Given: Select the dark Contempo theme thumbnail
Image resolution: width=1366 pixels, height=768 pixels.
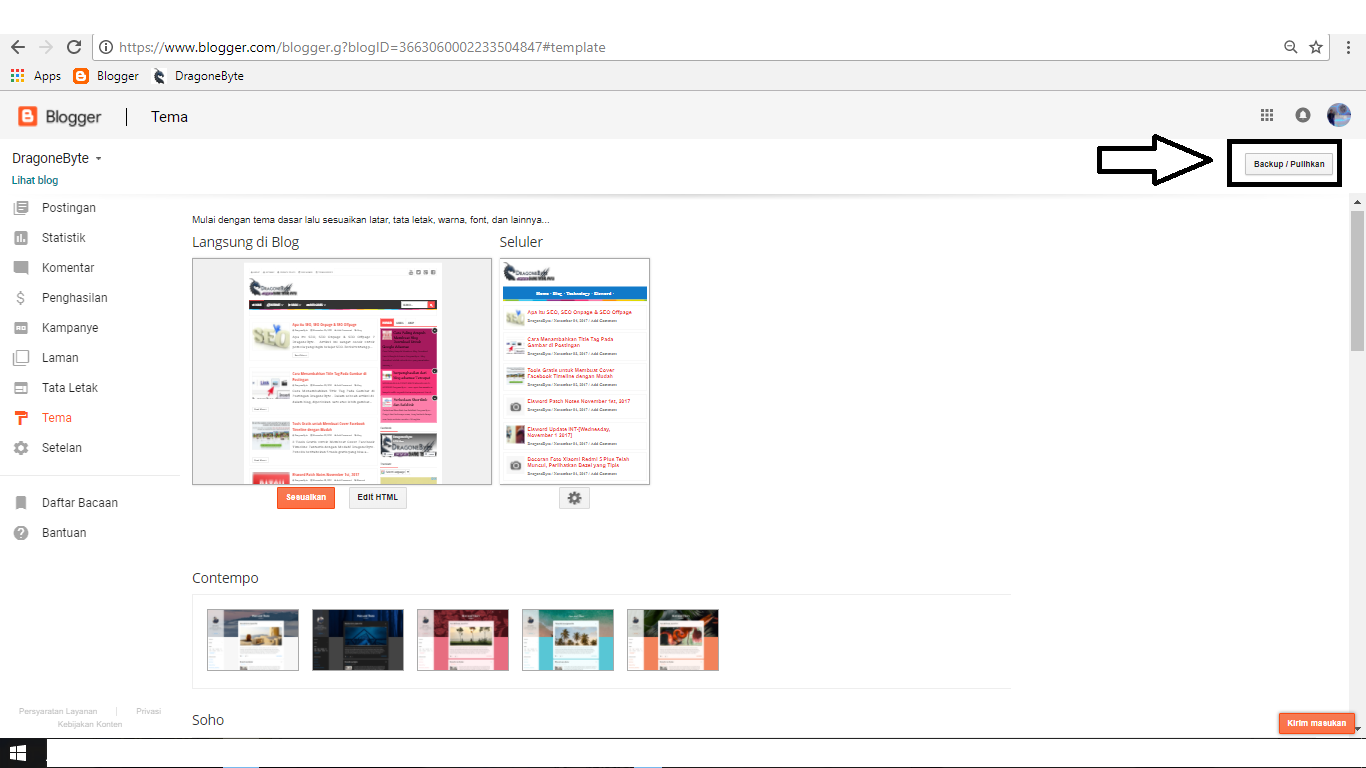Looking at the screenshot, I should (x=358, y=640).
